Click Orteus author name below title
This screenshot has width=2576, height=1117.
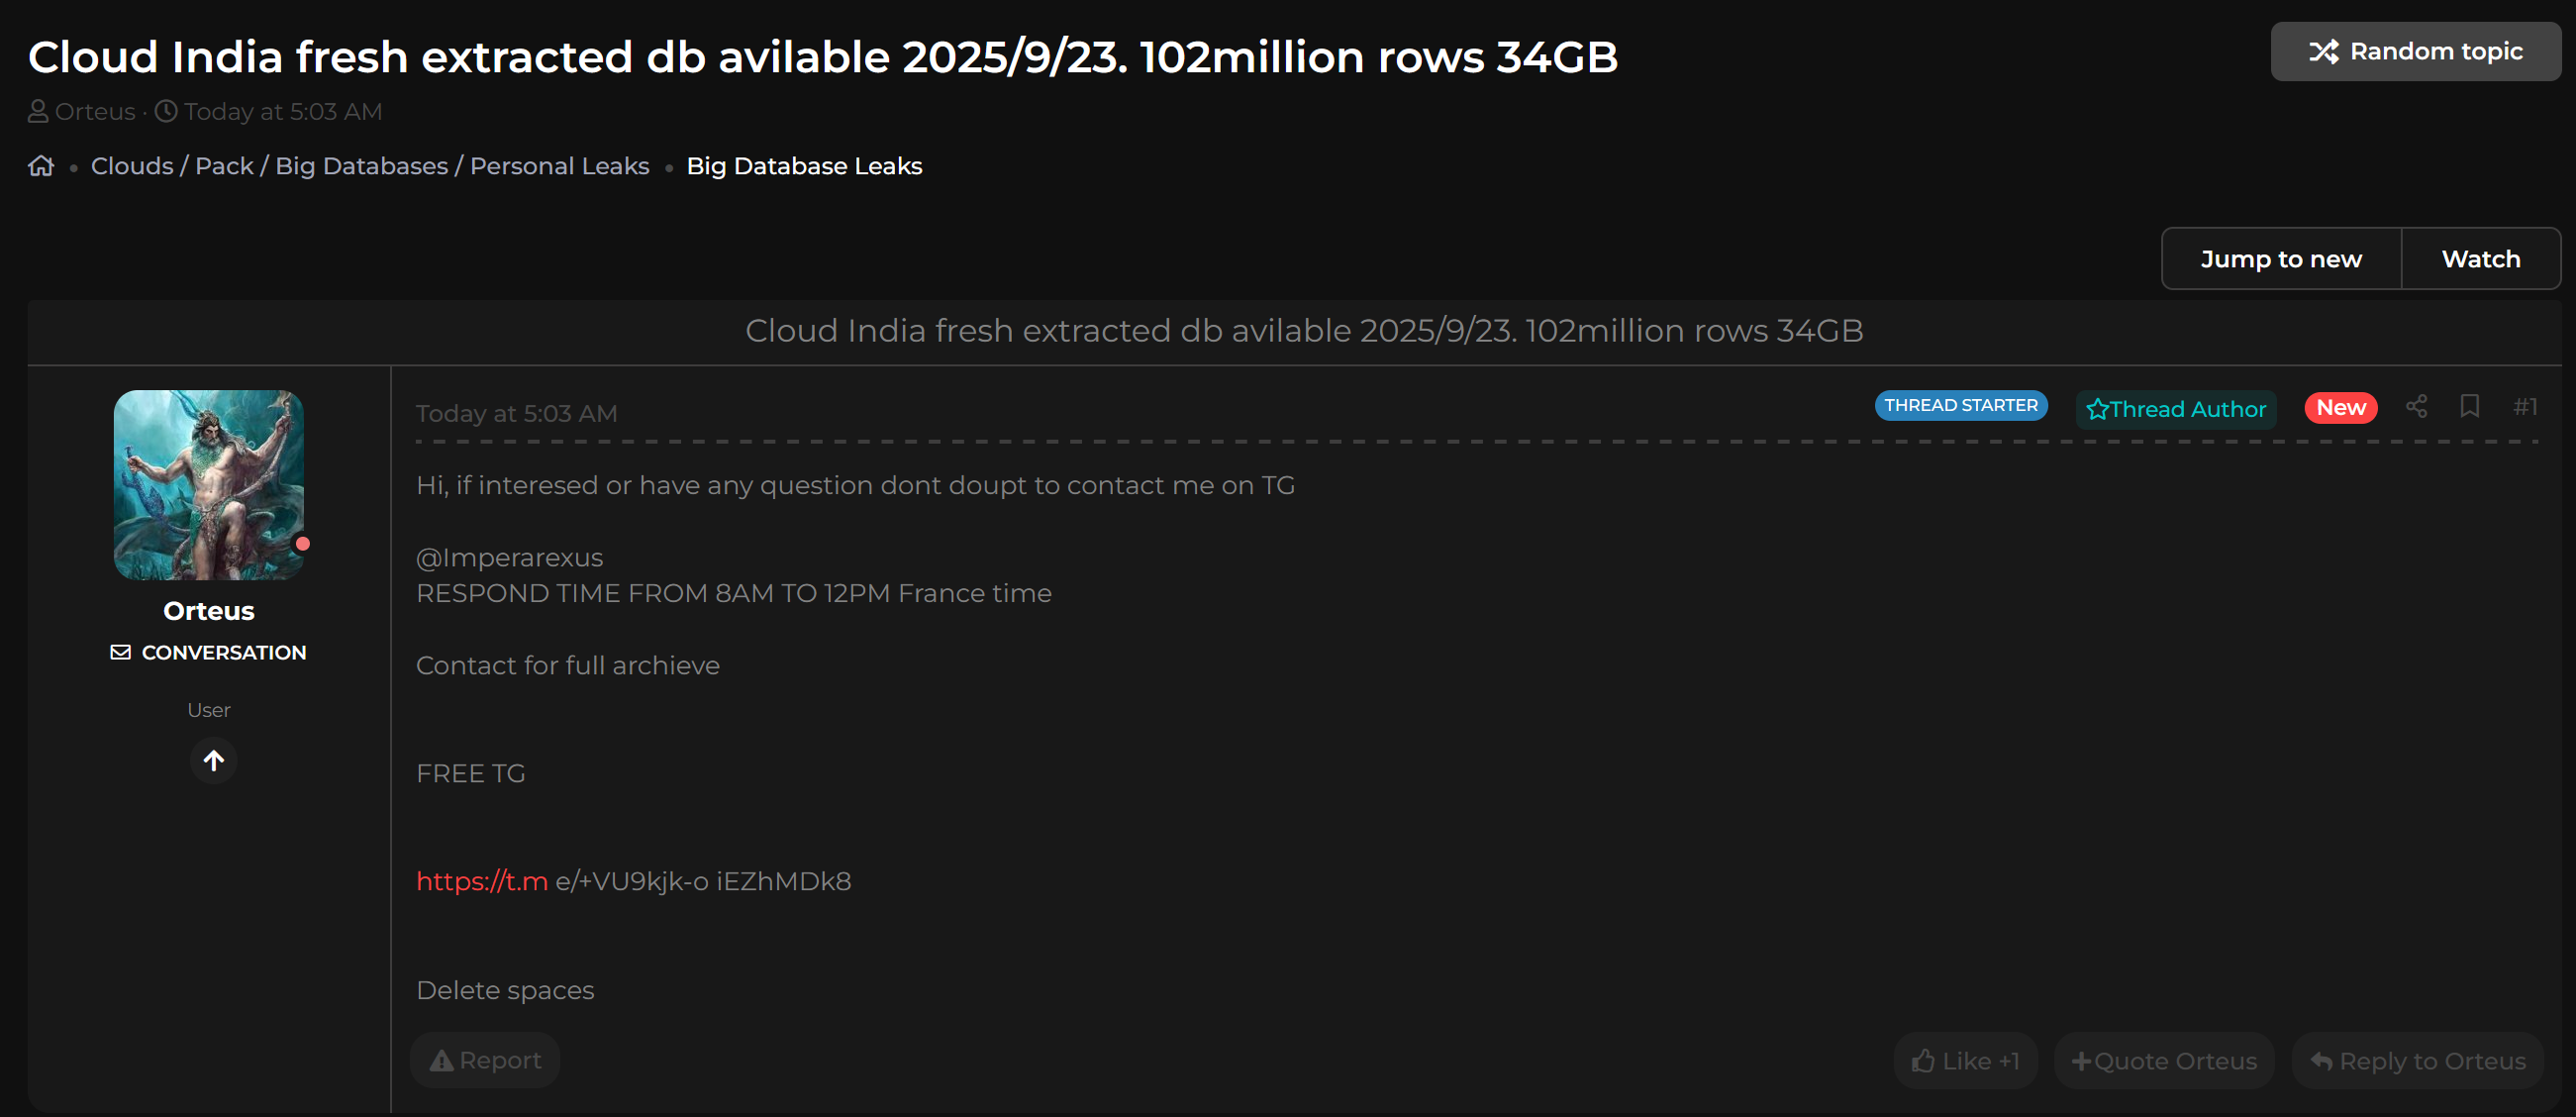click(95, 112)
